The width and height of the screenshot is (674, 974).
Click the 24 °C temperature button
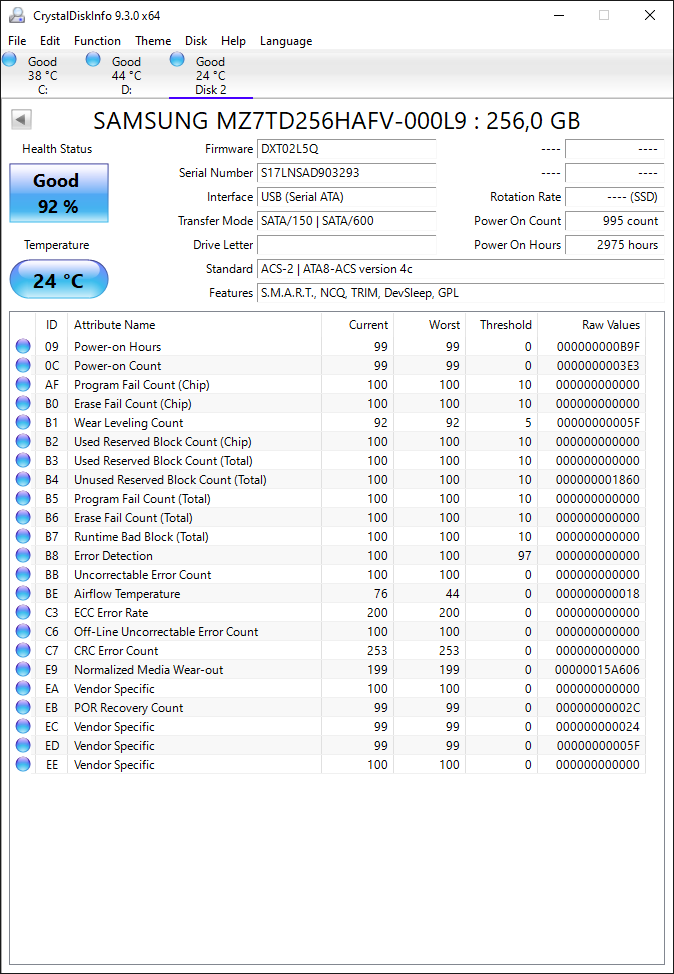(x=59, y=279)
